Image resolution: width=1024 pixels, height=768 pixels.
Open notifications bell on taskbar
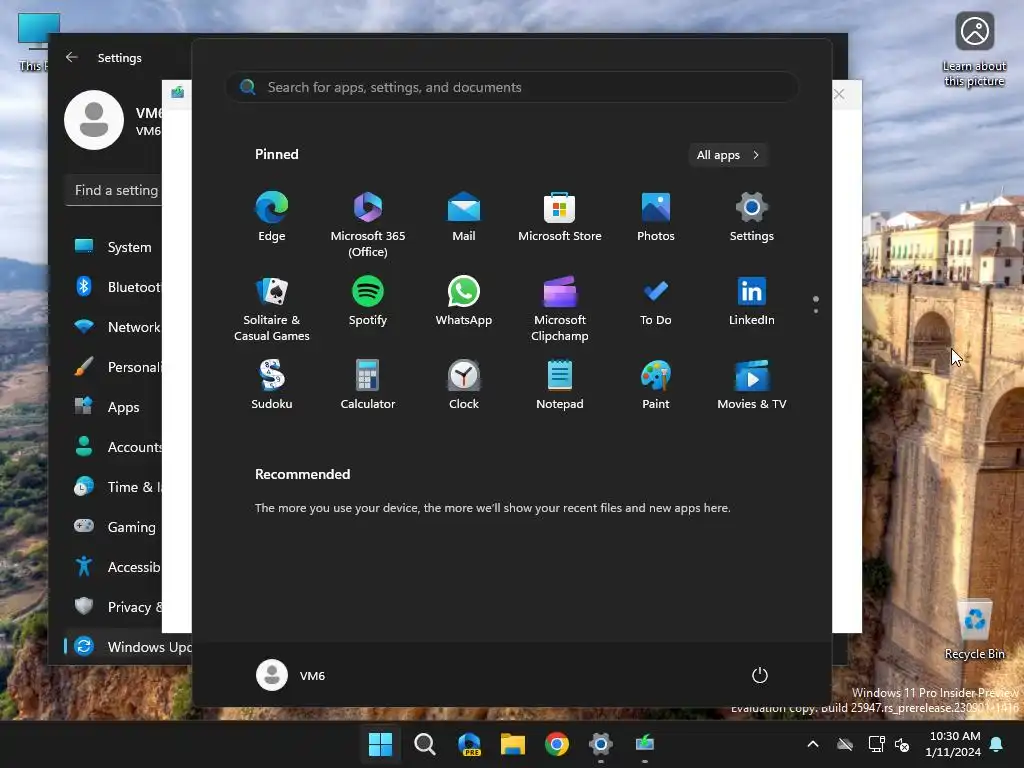[x=997, y=744]
